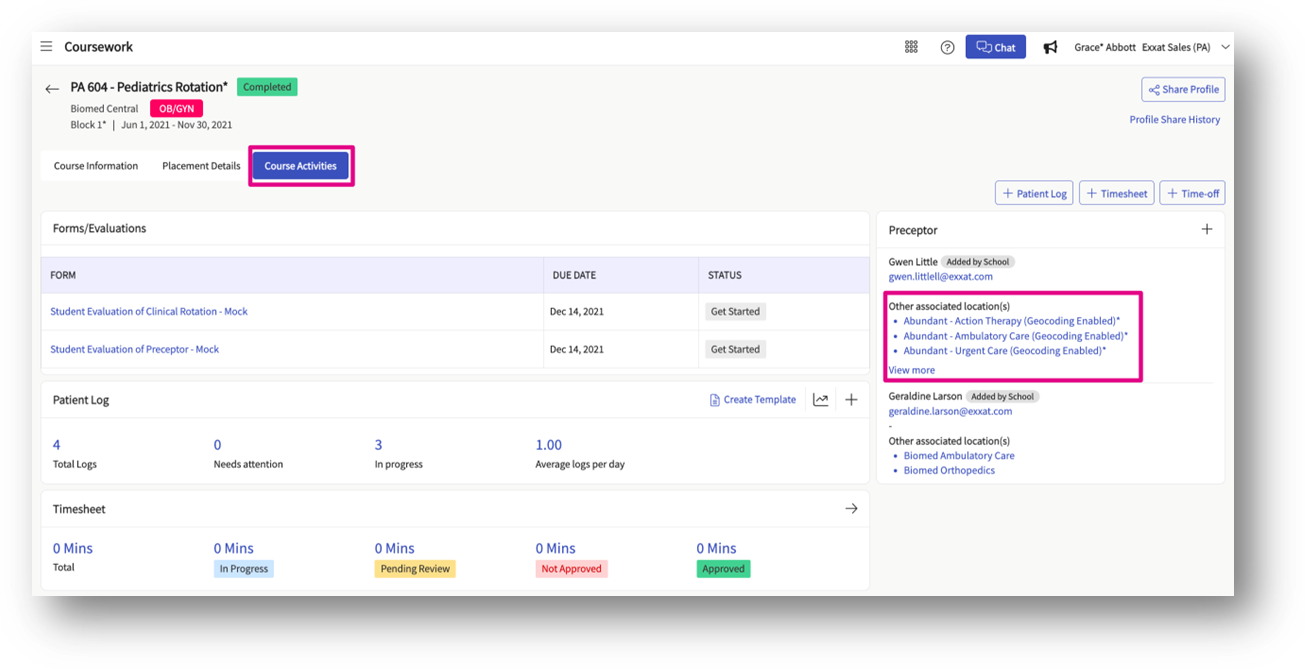
Task: Open the 3 In progress logs count
Action: pos(378,444)
